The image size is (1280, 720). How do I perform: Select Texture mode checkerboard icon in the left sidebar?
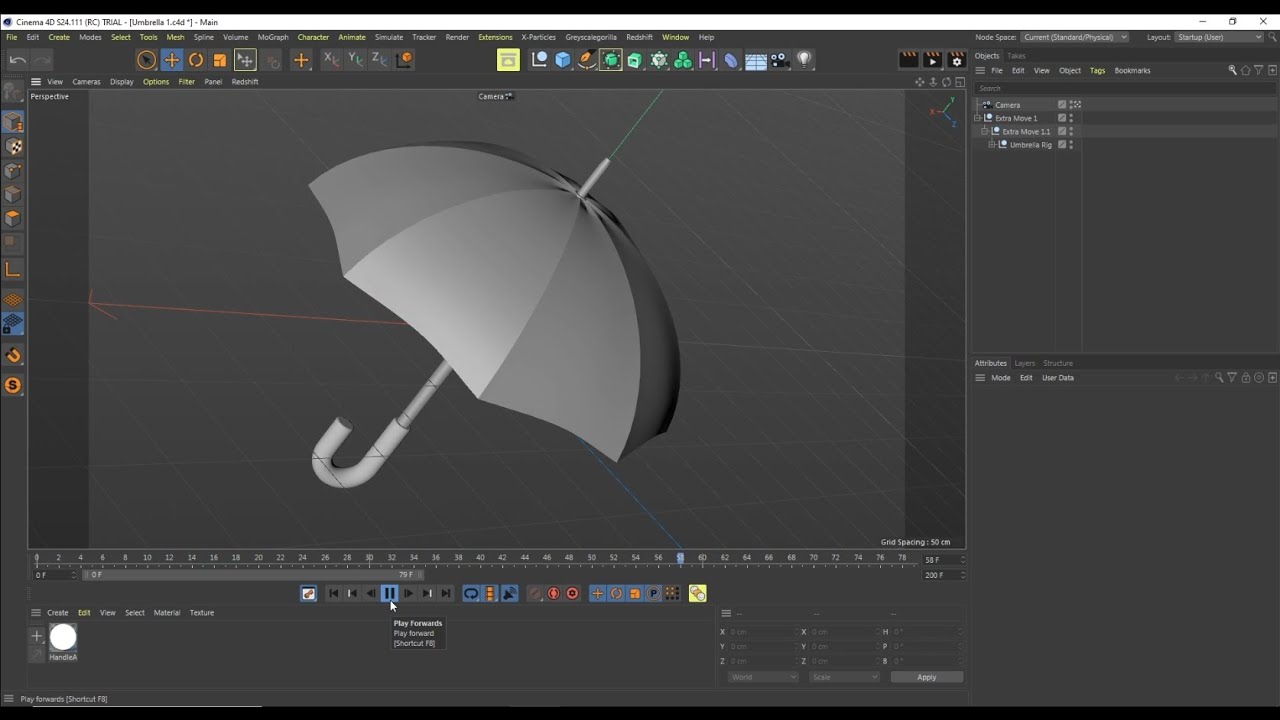coord(13,146)
